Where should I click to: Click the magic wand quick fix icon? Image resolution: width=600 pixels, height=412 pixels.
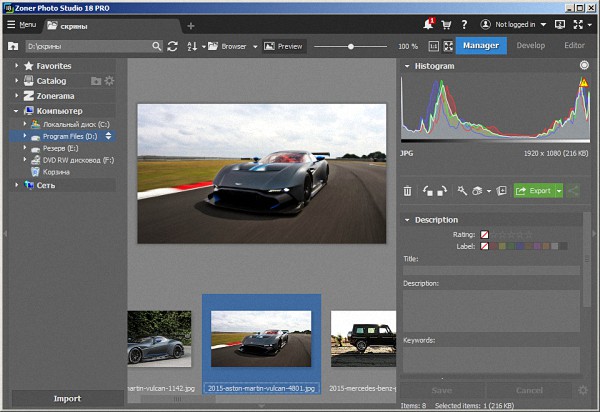coord(462,191)
